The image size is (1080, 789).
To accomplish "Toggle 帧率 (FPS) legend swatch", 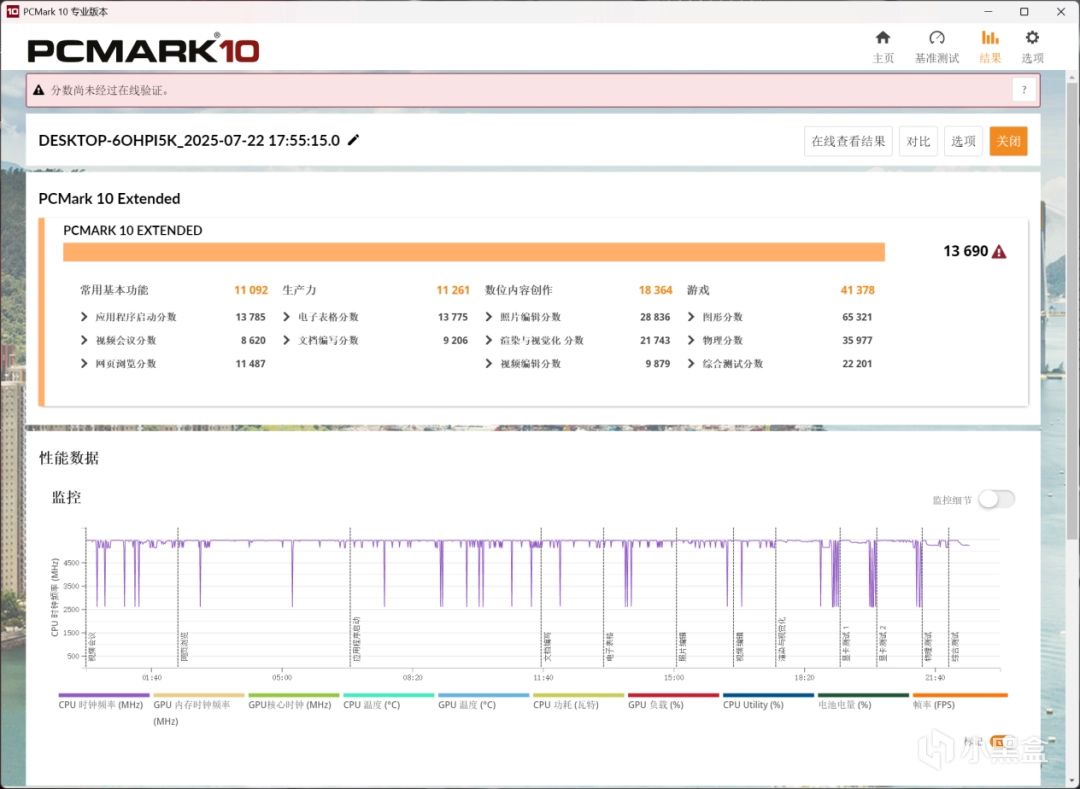I will [x=960, y=695].
